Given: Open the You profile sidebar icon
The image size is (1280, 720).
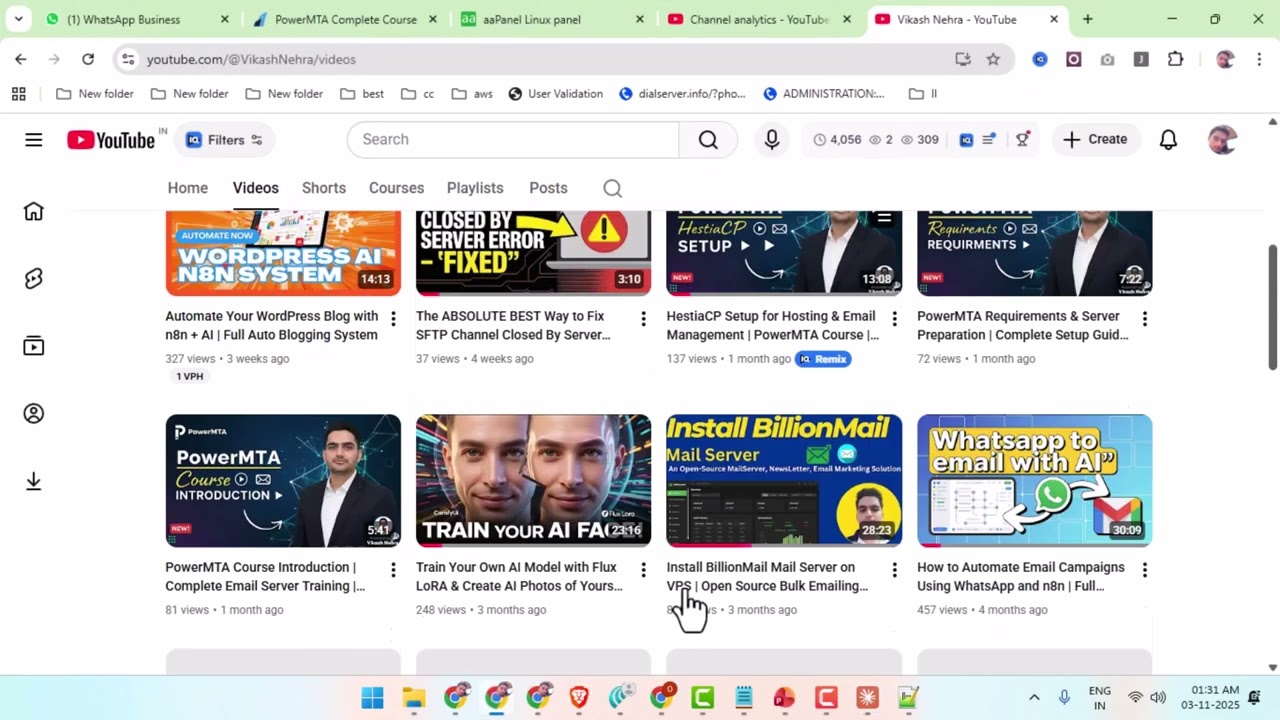Looking at the screenshot, I should point(34,413).
